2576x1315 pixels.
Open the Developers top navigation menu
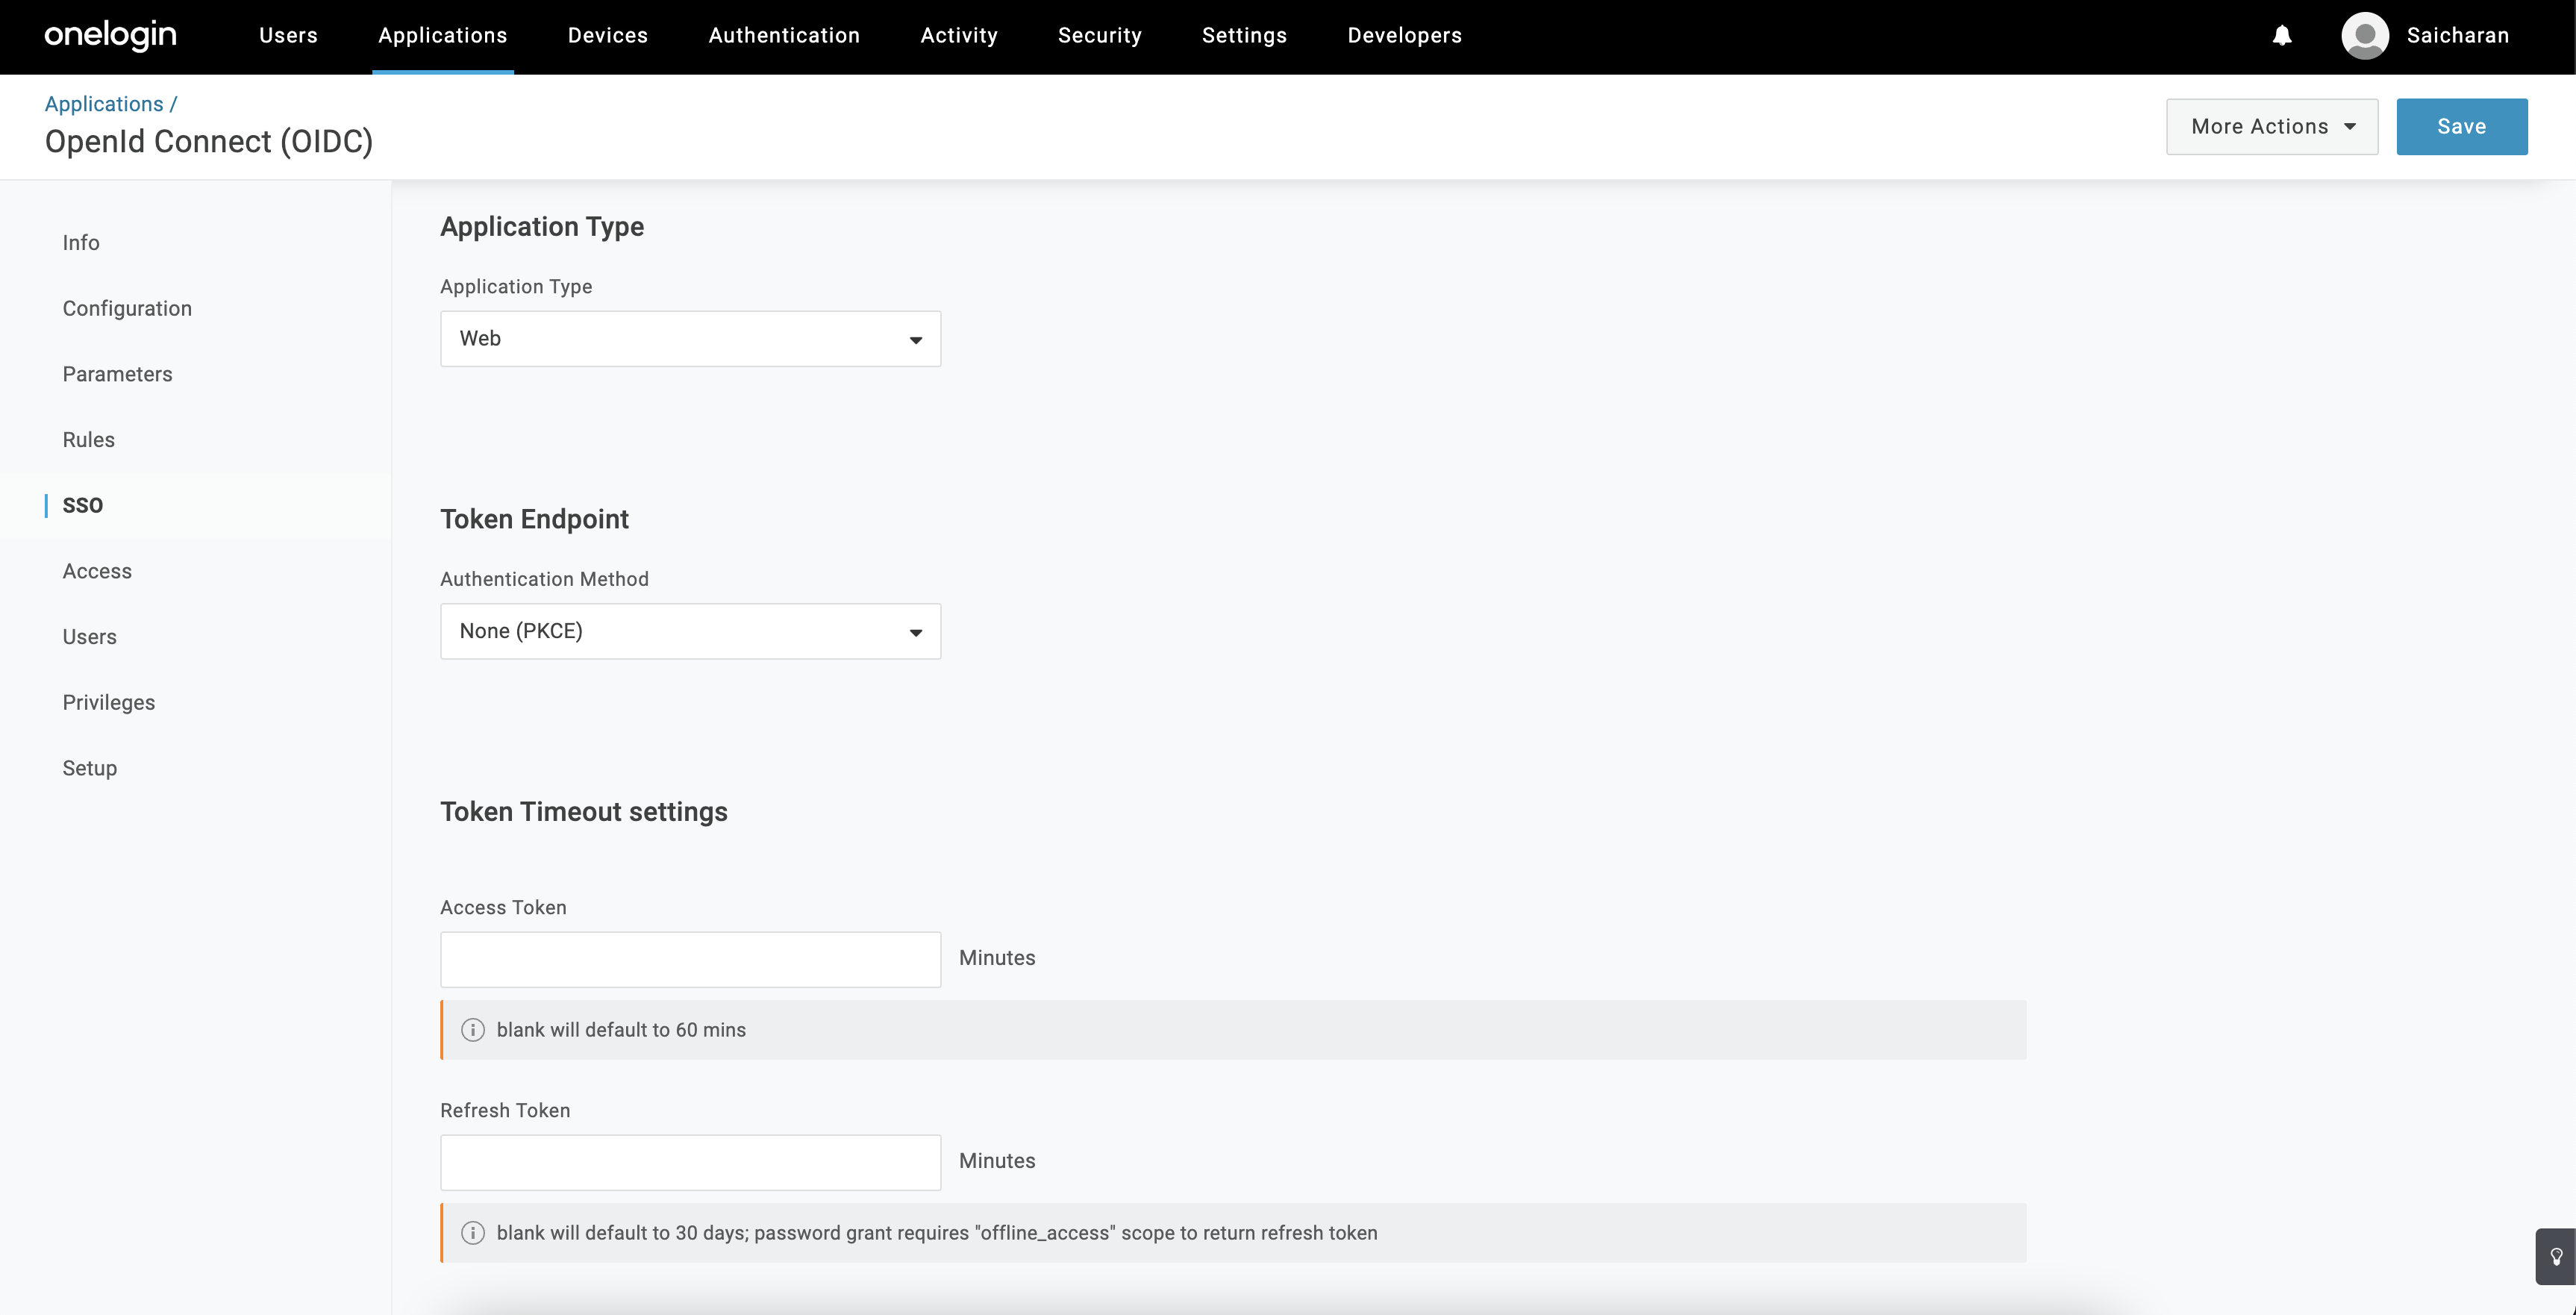pyautogui.click(x=1404, y=36)
